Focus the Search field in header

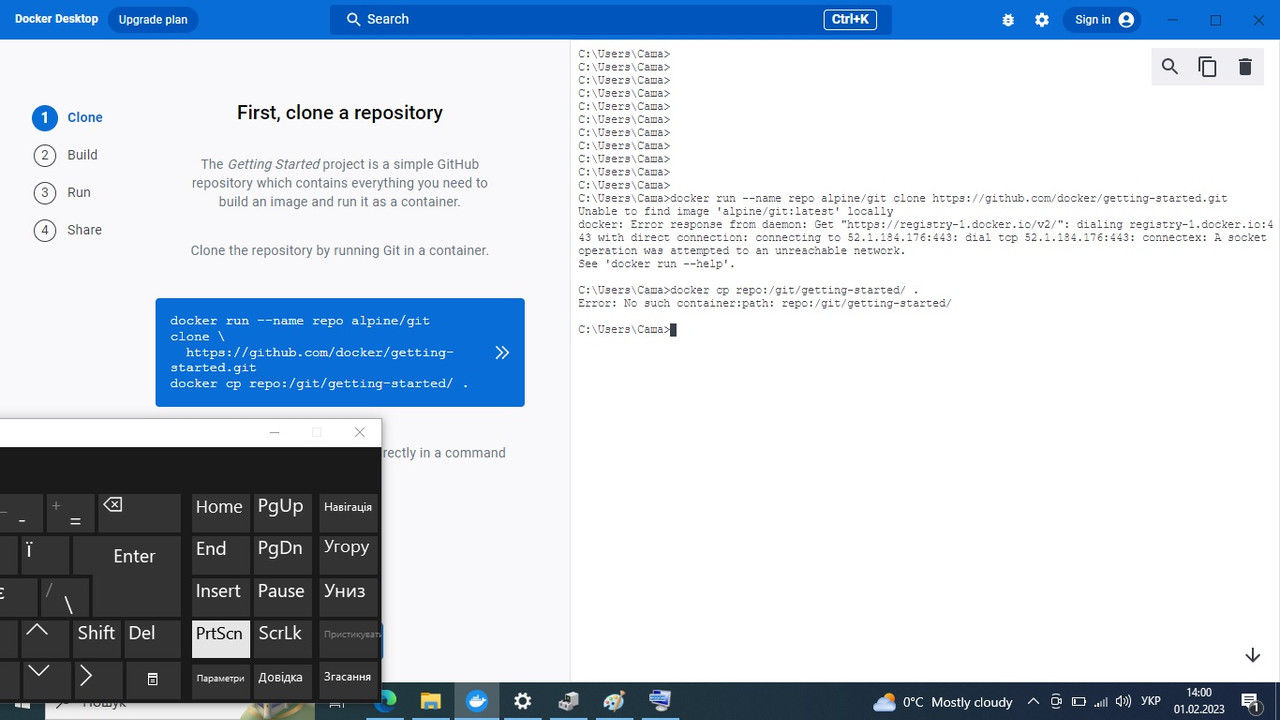point(610,19)
